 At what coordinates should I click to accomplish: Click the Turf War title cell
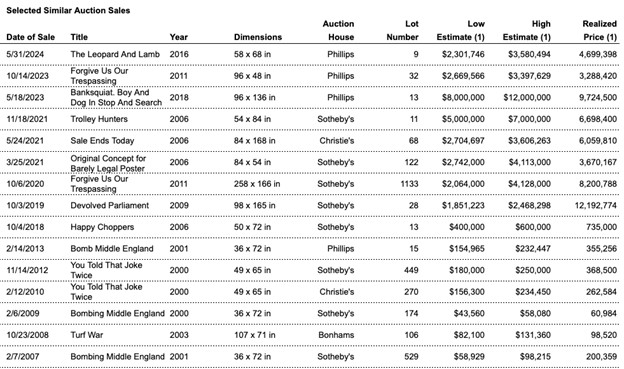pyautogui.click(x=87, y=335)
